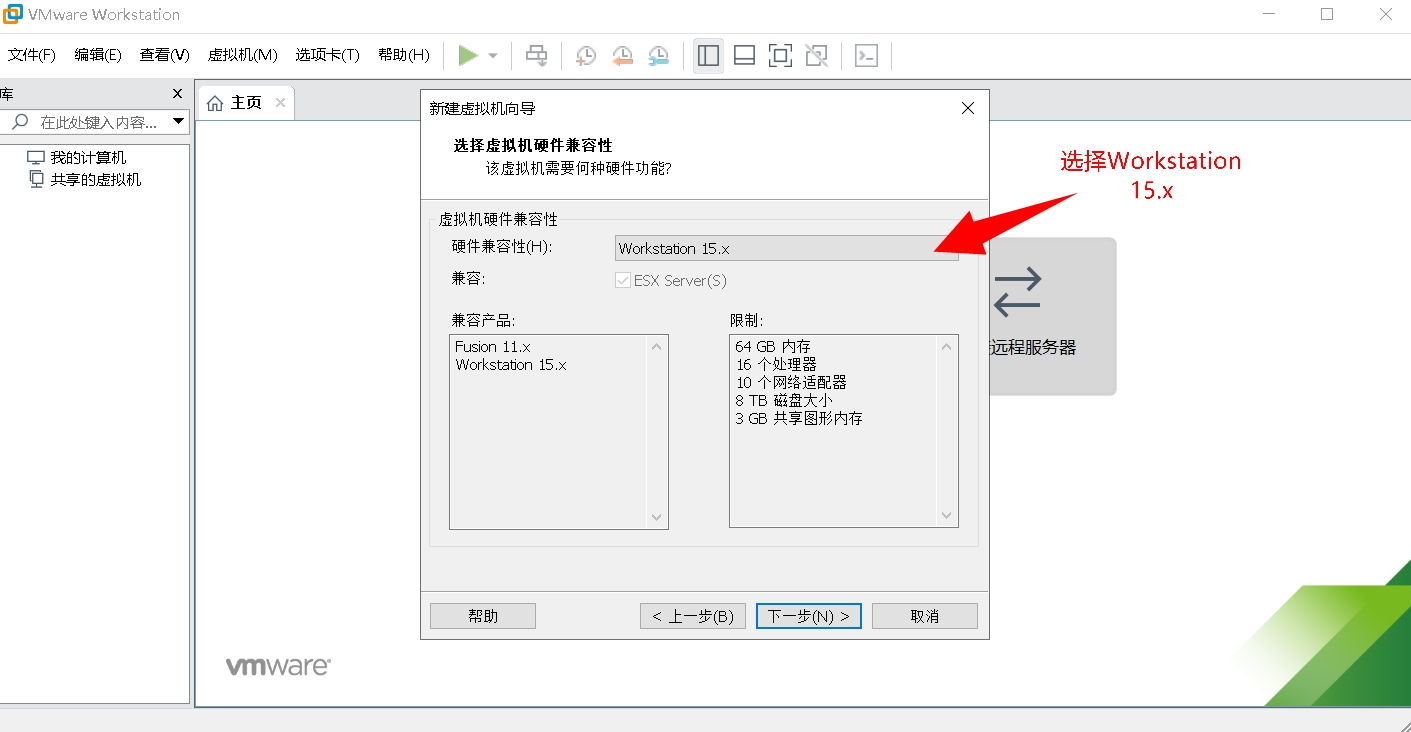
Task: Open the 选项卡(T) menu
Action: (x=327, y=55)
